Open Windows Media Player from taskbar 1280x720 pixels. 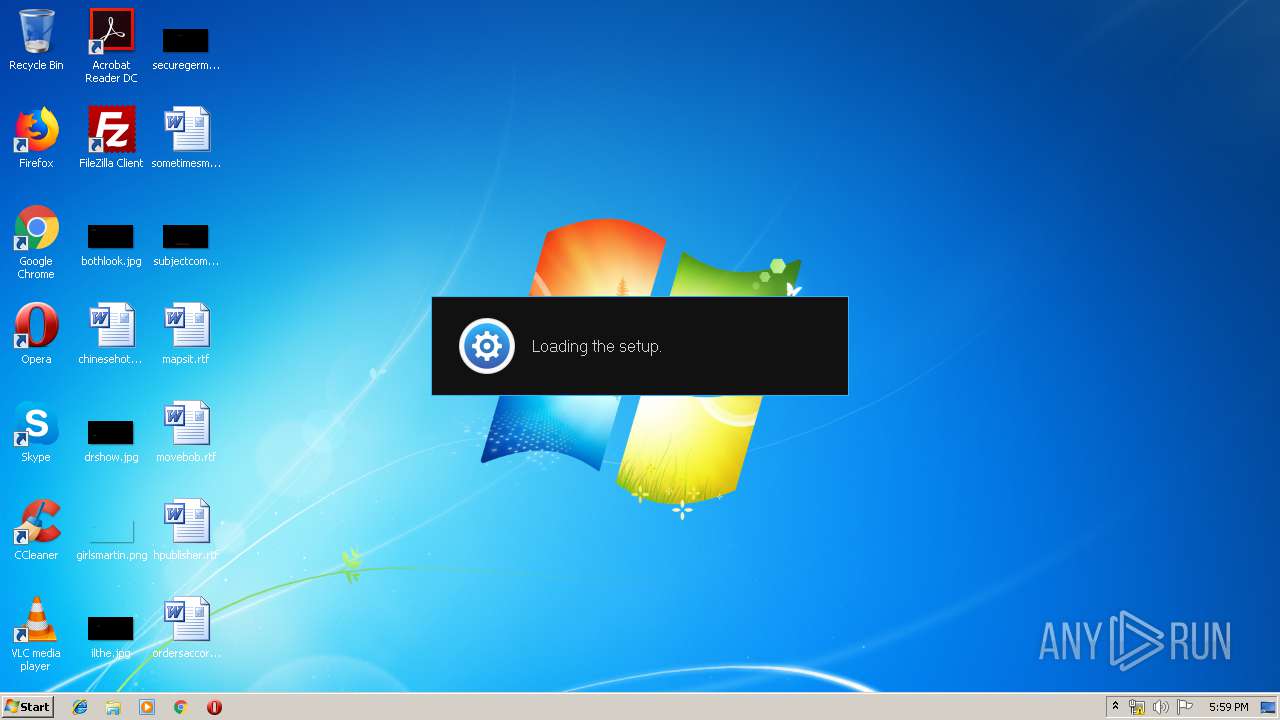(147, 707)
